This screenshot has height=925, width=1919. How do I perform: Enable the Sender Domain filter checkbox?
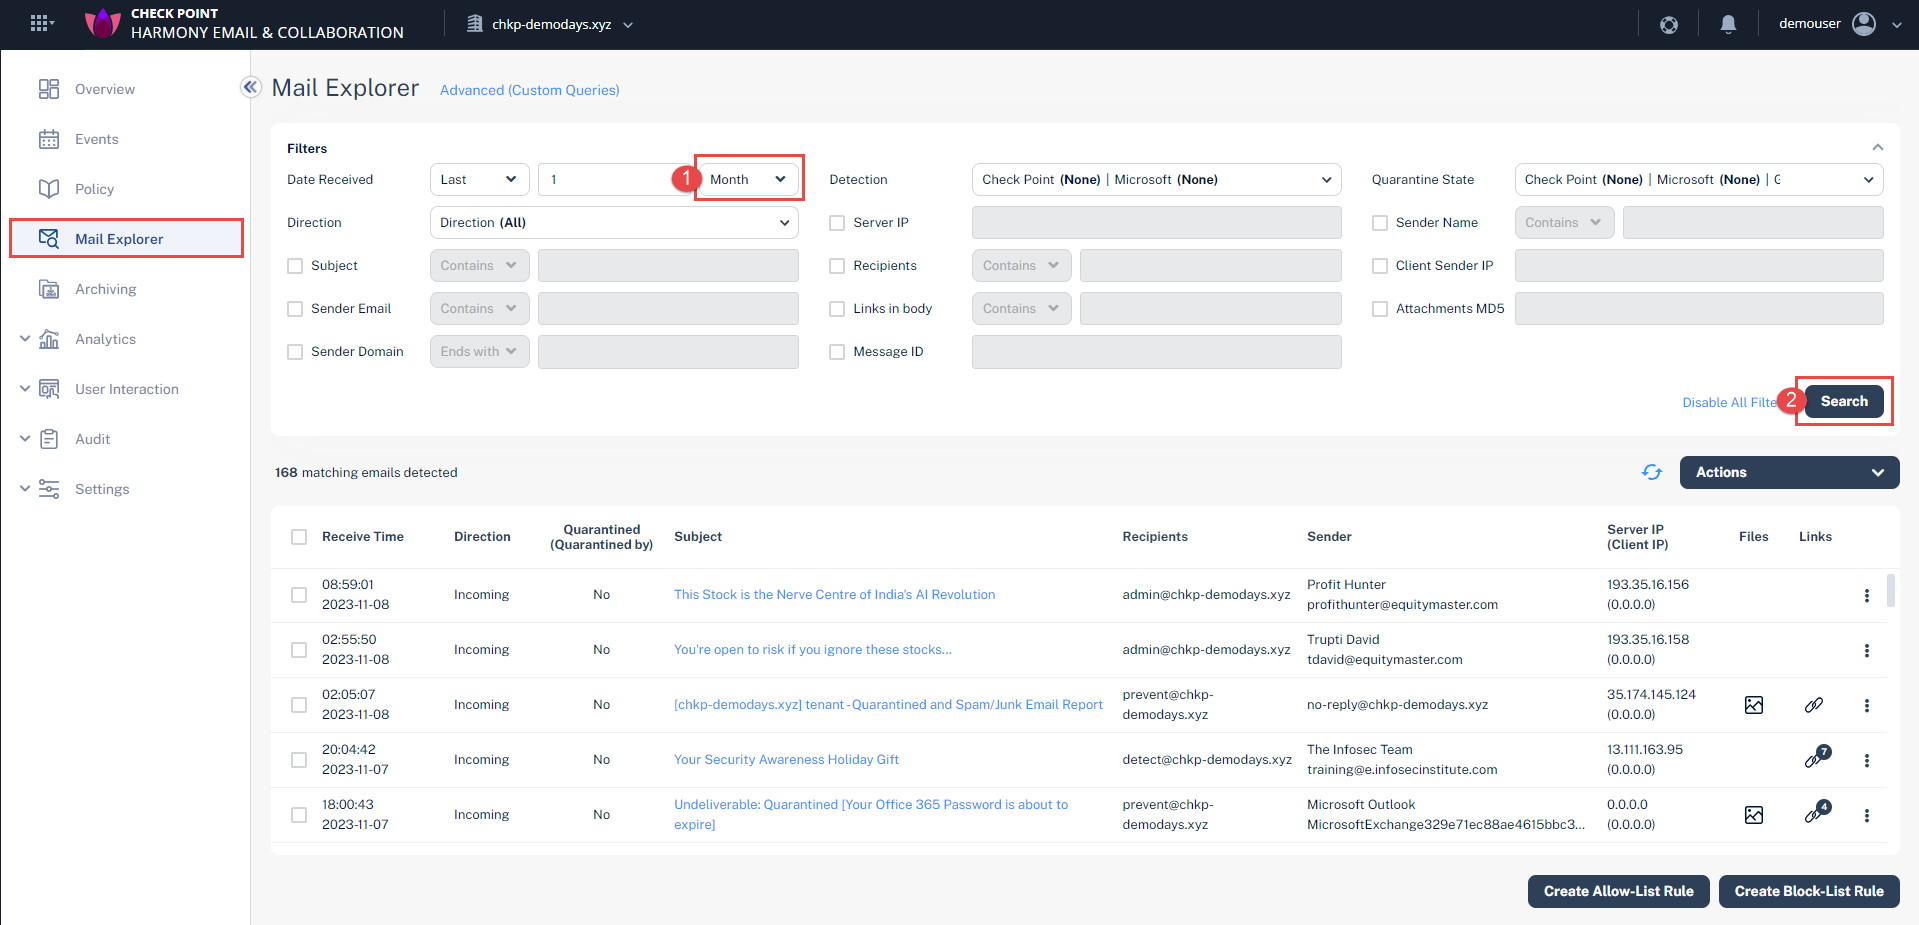295,352
